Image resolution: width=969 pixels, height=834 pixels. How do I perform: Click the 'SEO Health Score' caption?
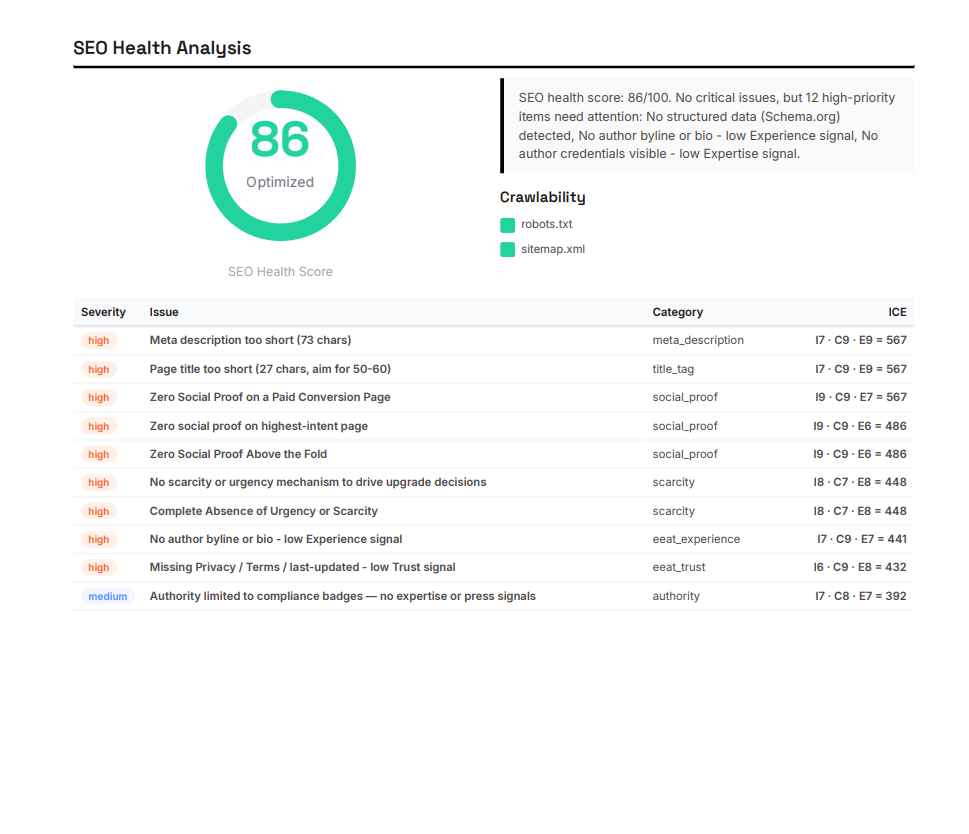[x=280, y=271]
